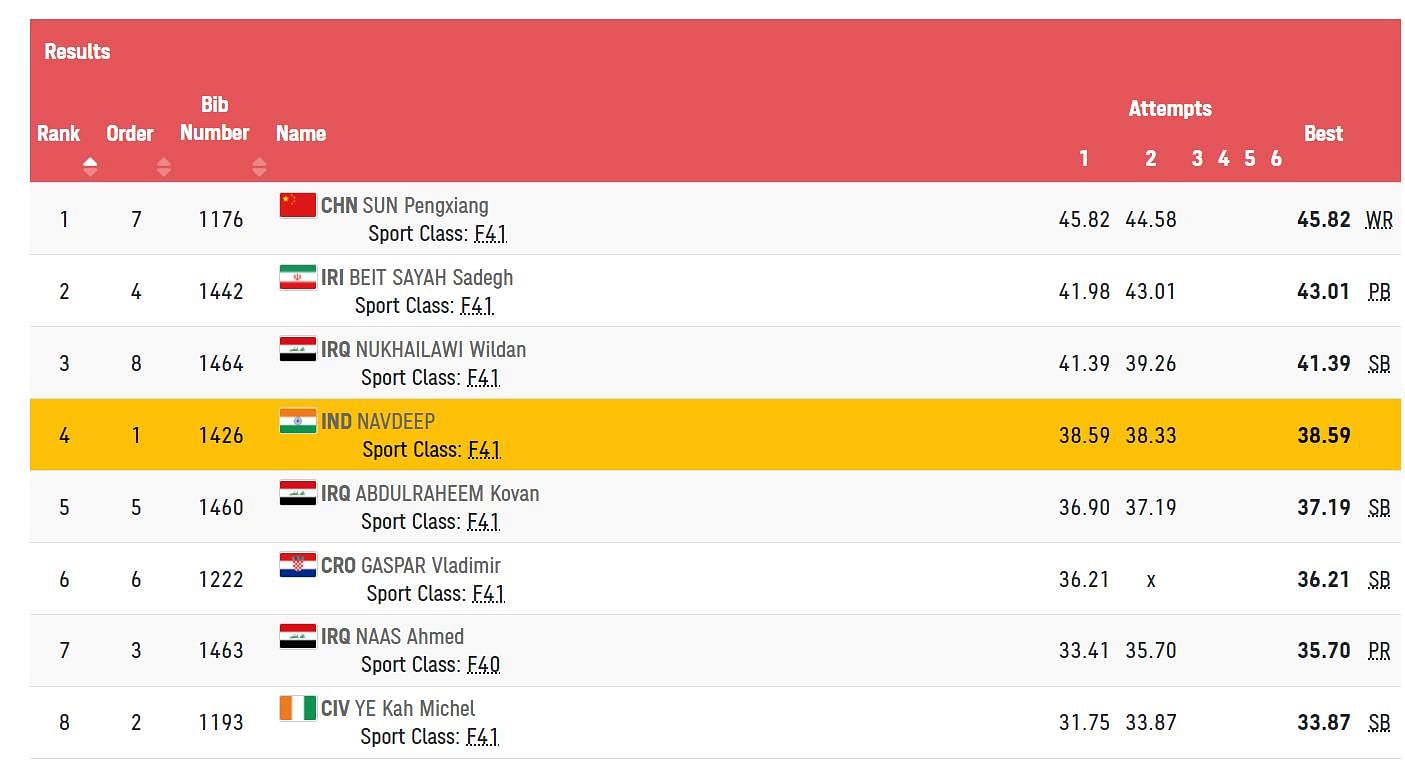The height and width of the screenshot is (783, 1405).
Task: Click the PB abbreviation next to 43.01
Action: click(1379, 292)
